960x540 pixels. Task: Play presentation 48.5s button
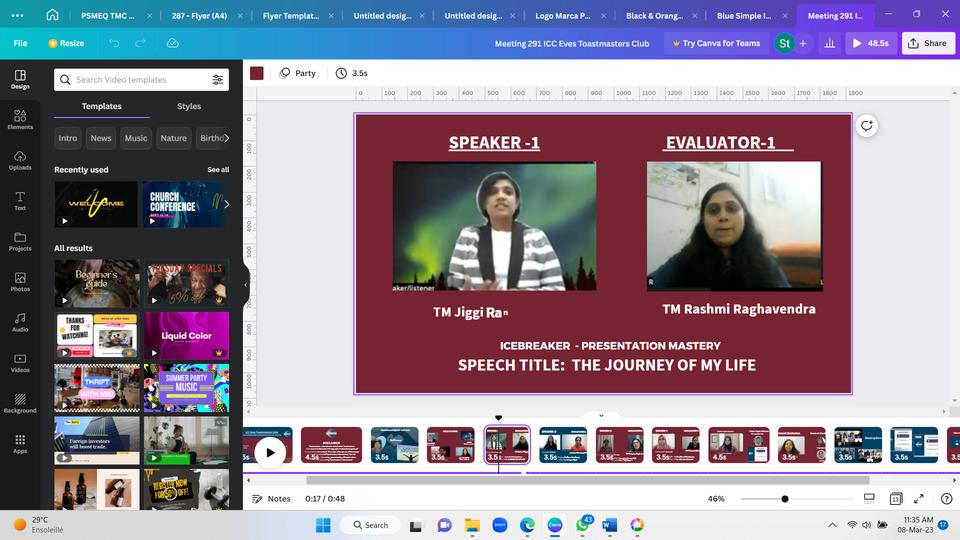[871, 43]
